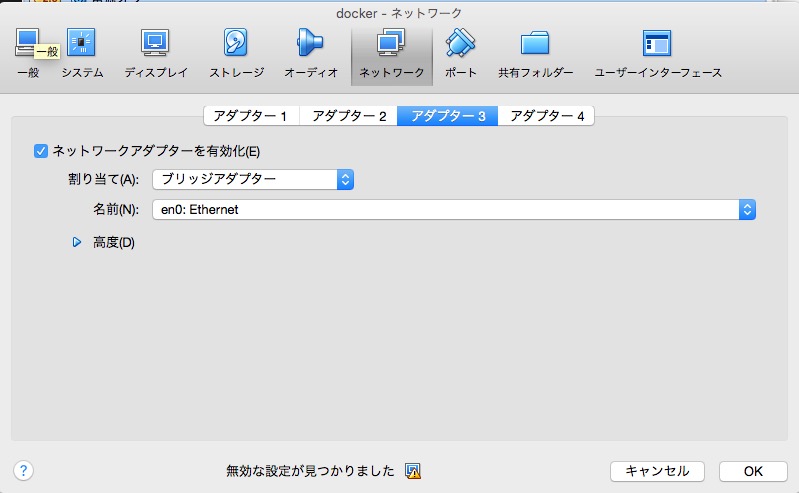The image size is (799, 493).
Task: Open the 一般 (General) settings icon
Action: [x=28, y=54]
